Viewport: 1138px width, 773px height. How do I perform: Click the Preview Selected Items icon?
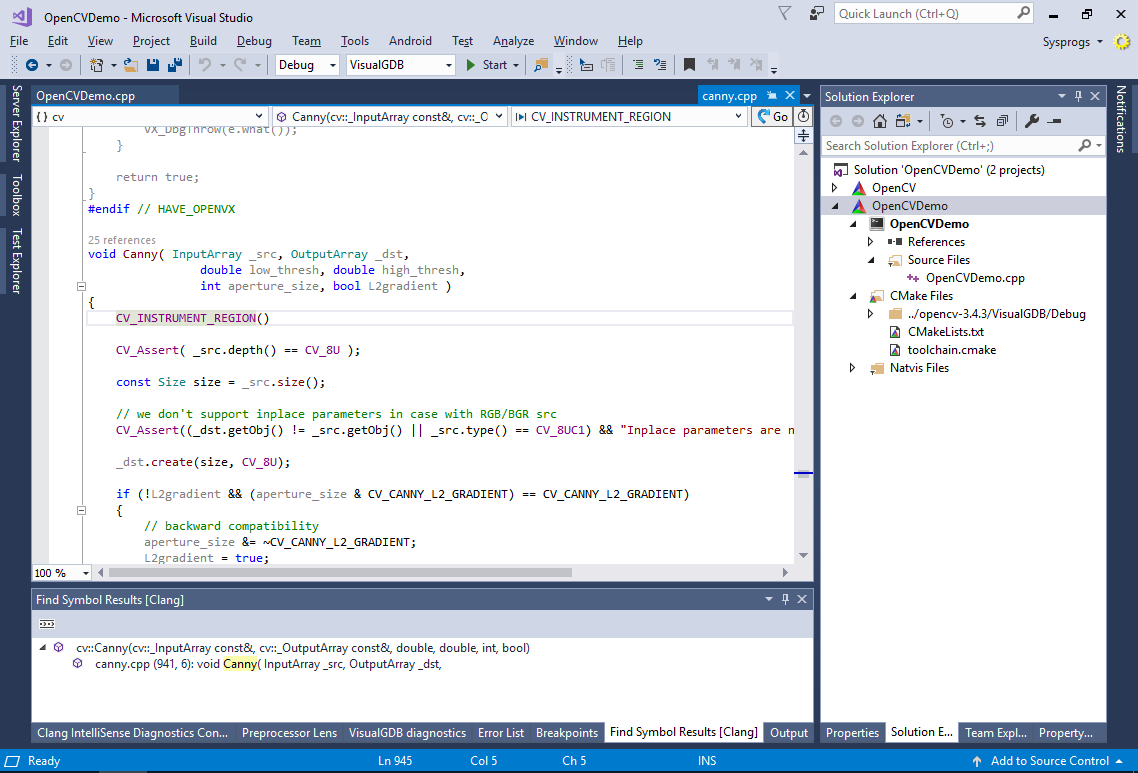click(1055, 121)
